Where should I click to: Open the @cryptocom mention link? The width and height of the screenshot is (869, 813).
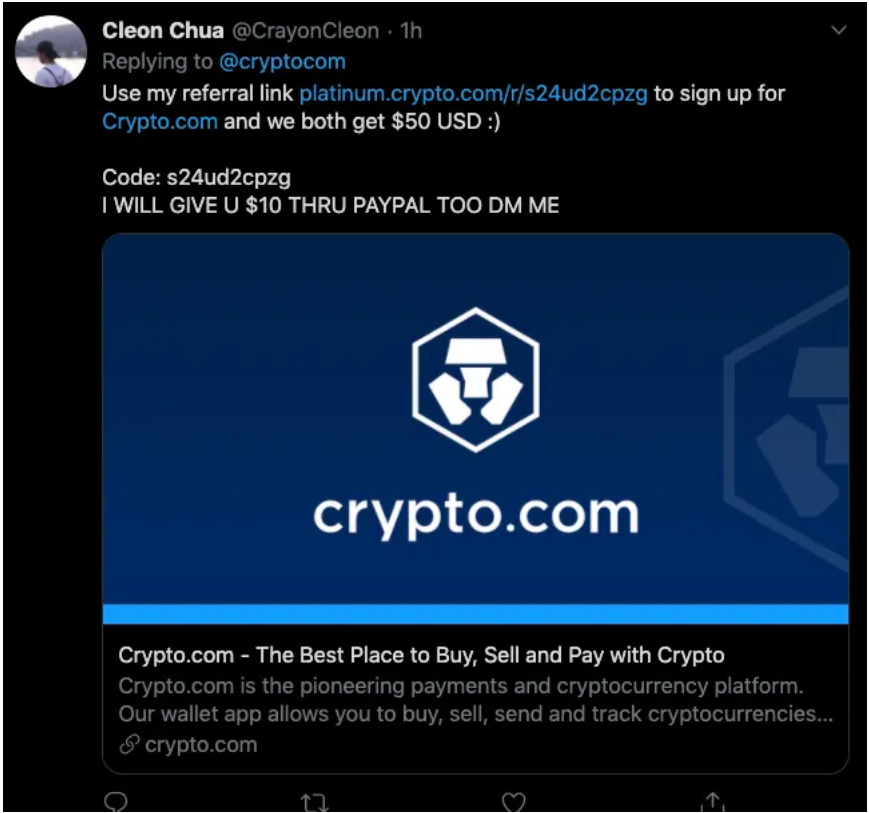point(282,62)
